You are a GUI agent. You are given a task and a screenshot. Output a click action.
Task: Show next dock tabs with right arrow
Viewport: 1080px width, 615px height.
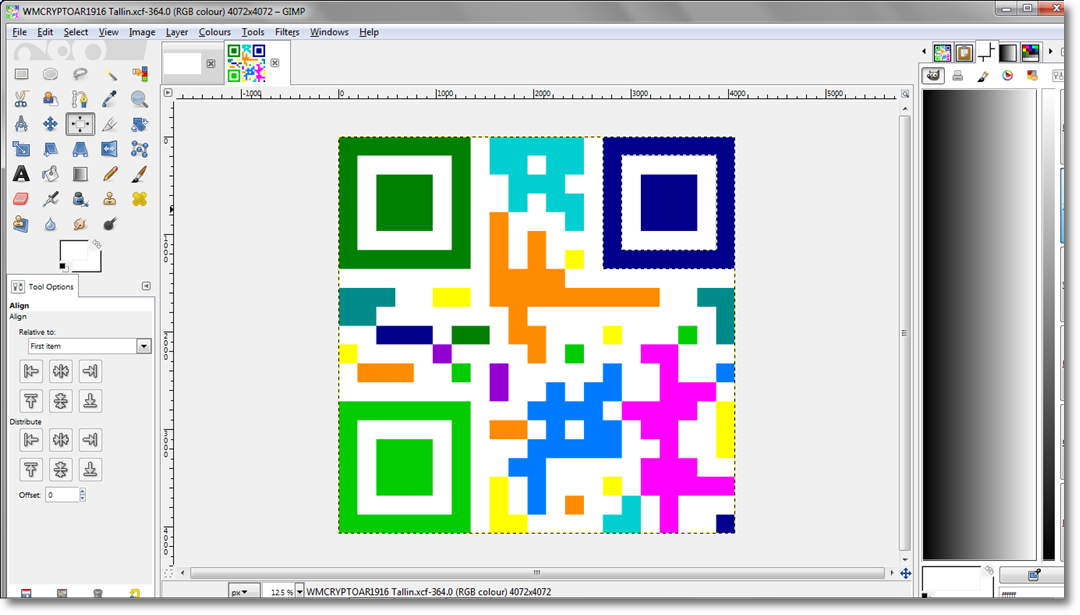click(x=1050, y=52)
